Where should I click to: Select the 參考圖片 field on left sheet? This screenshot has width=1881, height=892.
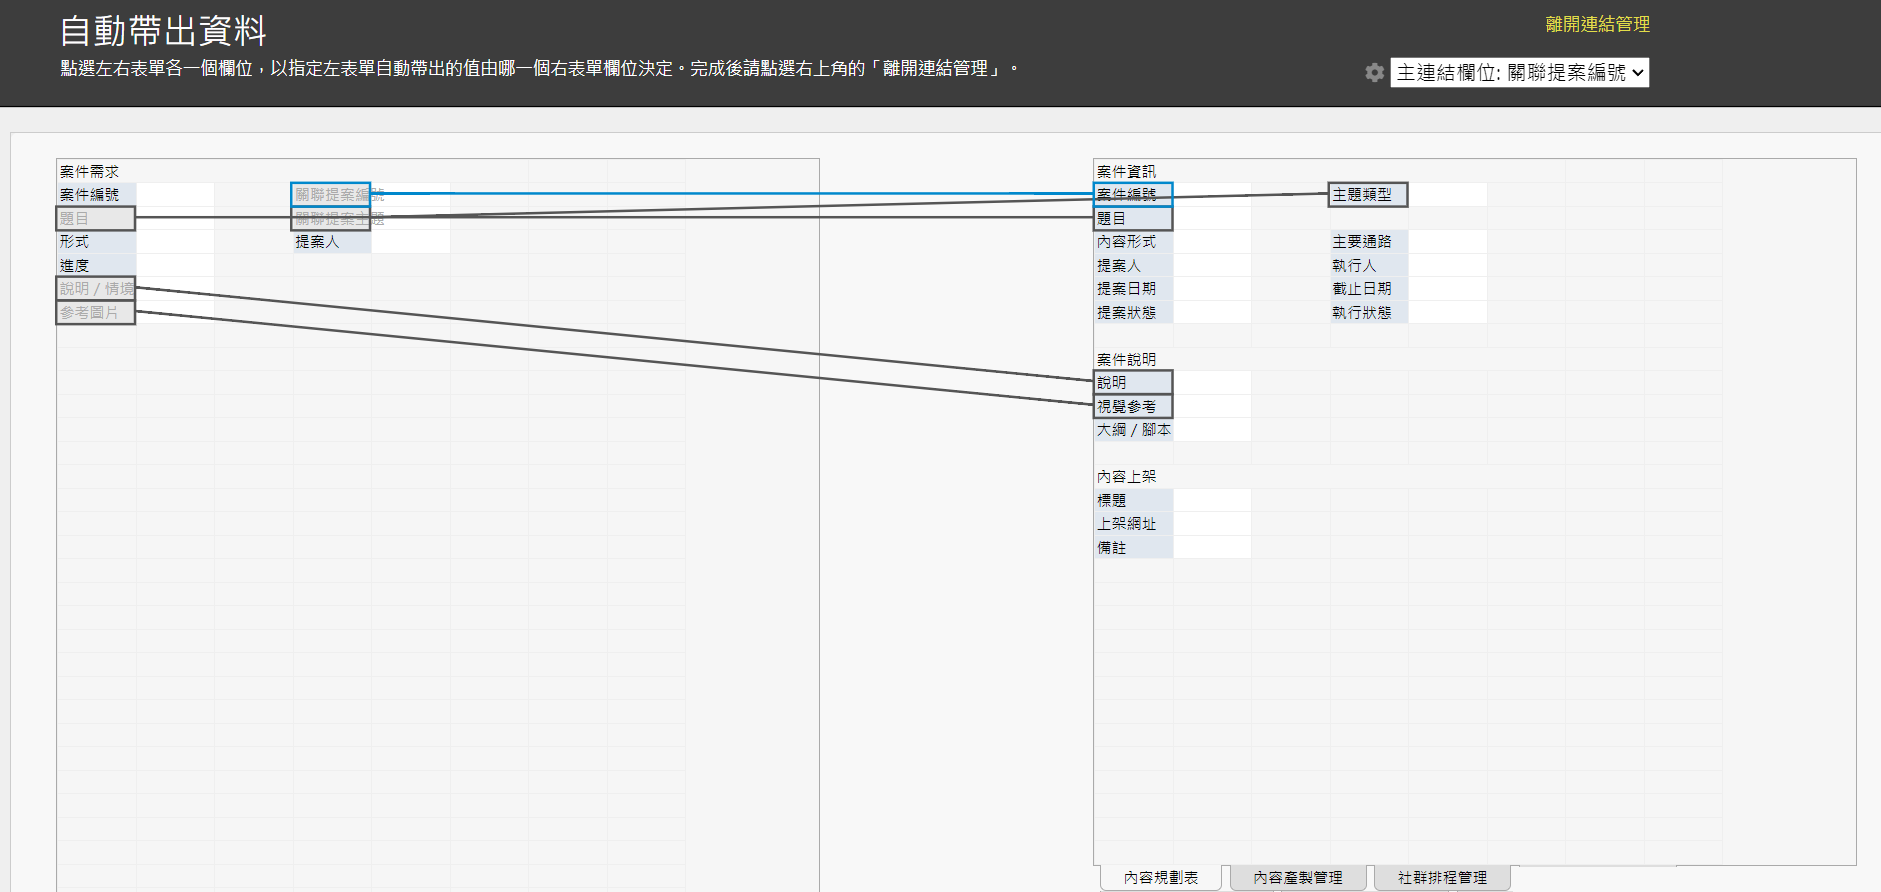point(95,313)
